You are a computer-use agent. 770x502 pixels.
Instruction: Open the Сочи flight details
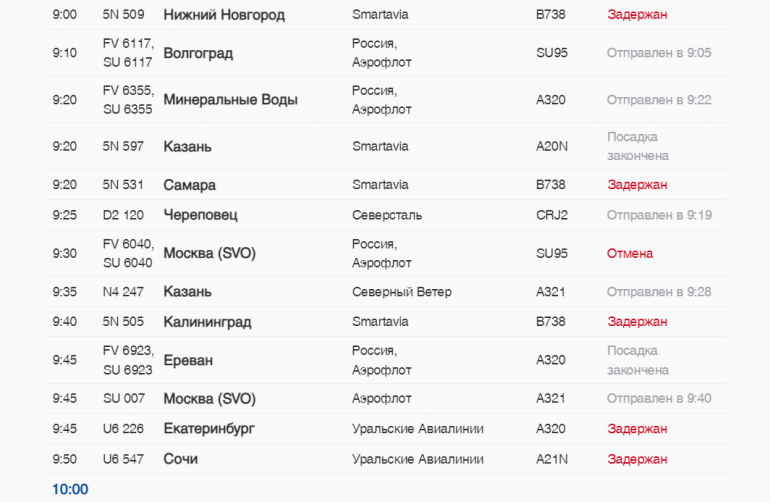180,459
